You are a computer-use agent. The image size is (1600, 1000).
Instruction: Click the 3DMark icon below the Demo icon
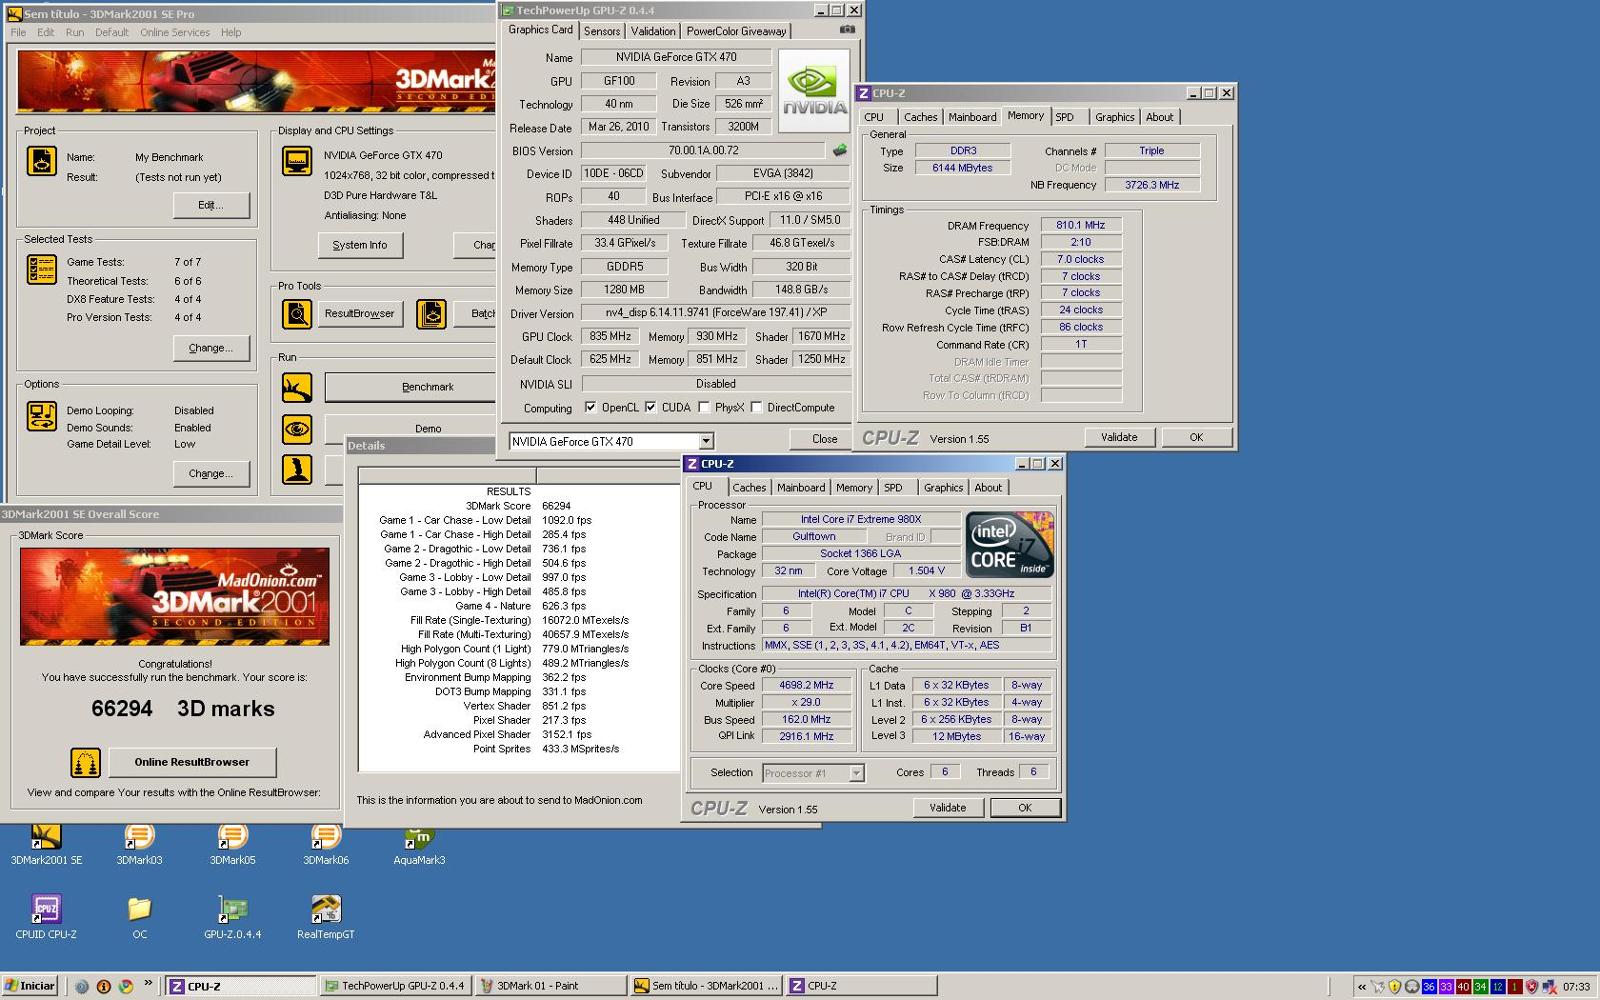[297, 469]
